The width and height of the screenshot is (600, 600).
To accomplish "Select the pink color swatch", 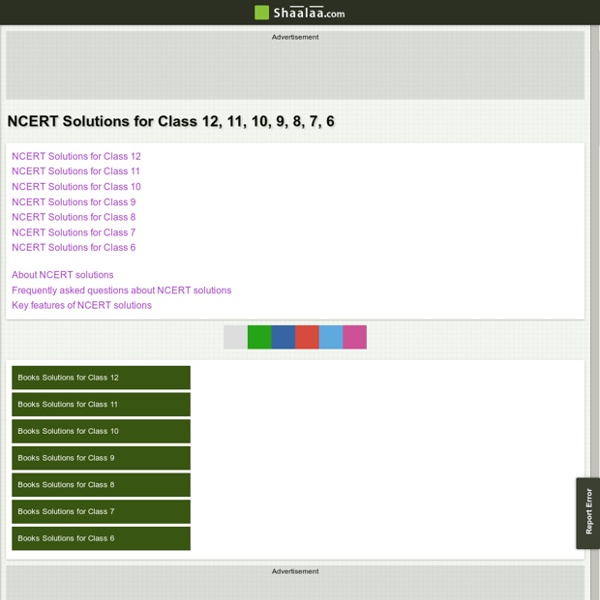I will [x=355, y=337].
